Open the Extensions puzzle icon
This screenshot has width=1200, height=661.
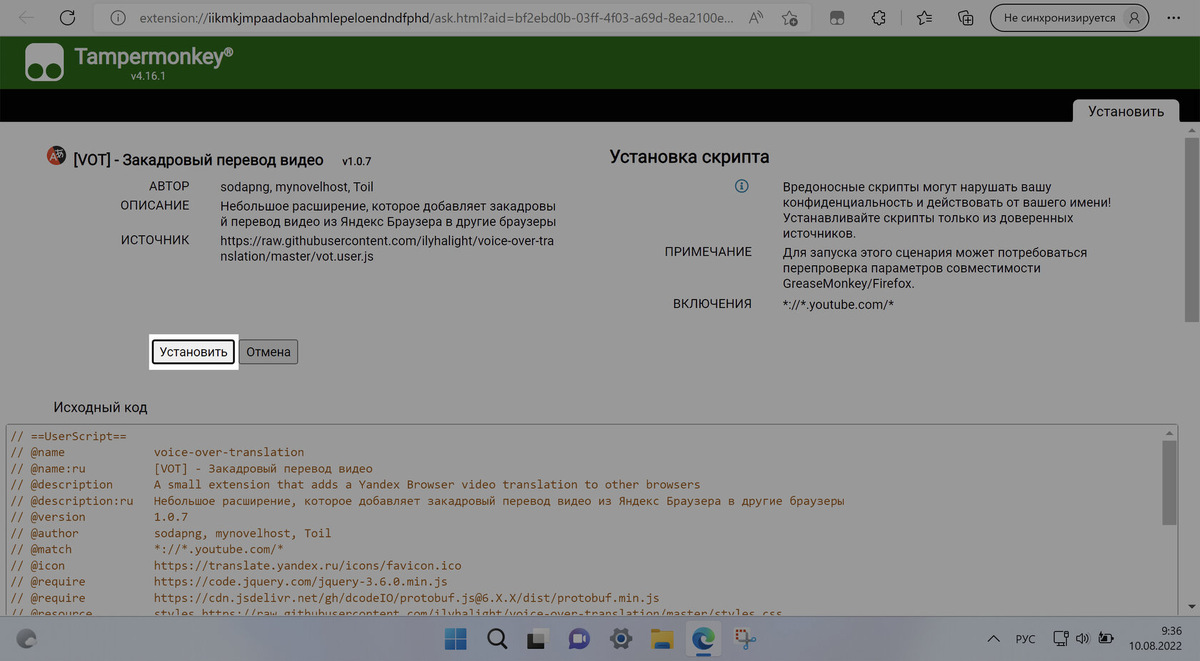879,18
